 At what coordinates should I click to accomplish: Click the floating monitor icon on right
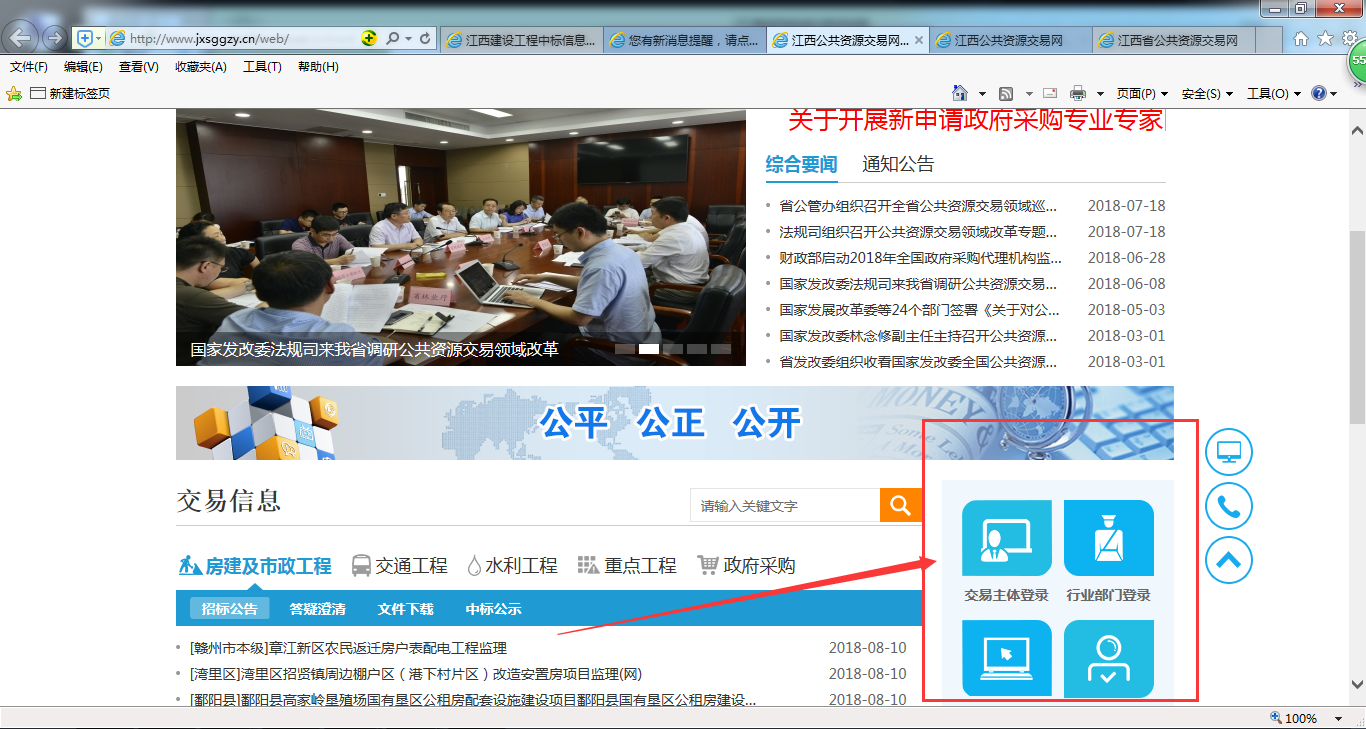tap(1228, 451)
